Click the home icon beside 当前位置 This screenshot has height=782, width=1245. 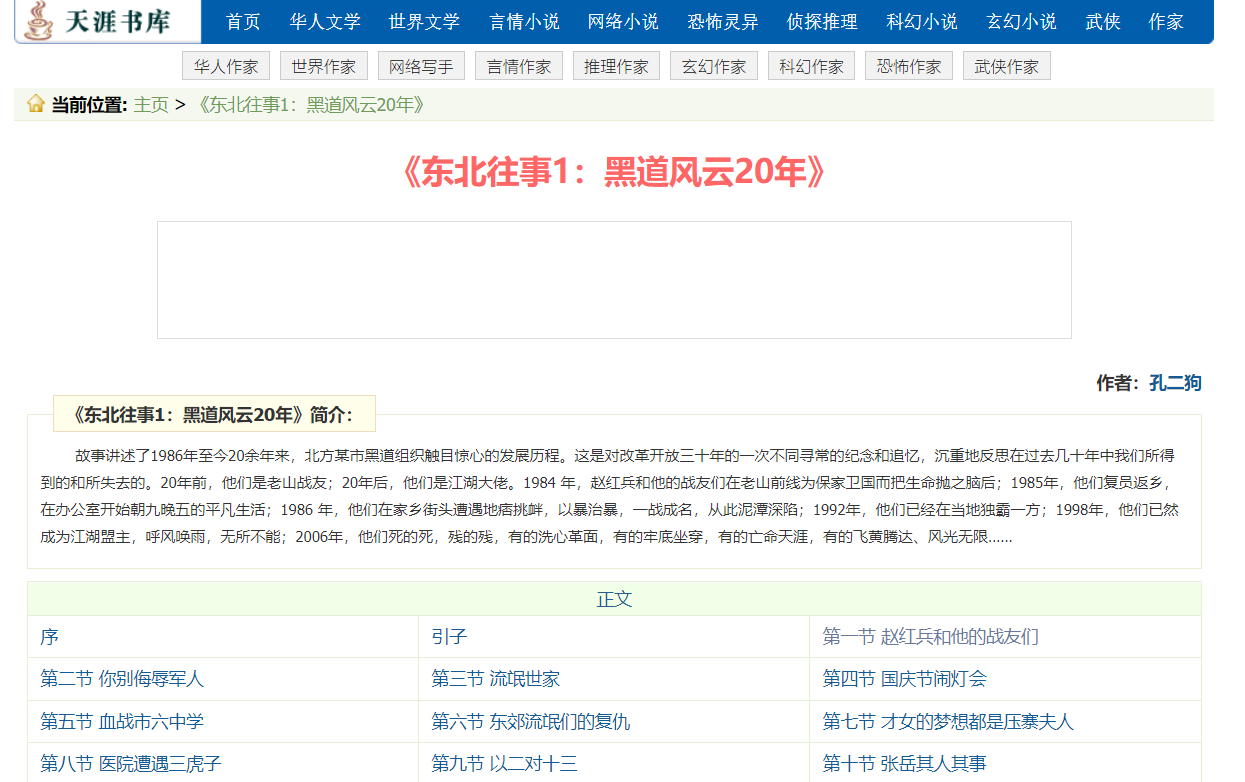click(x=36, y=104)
